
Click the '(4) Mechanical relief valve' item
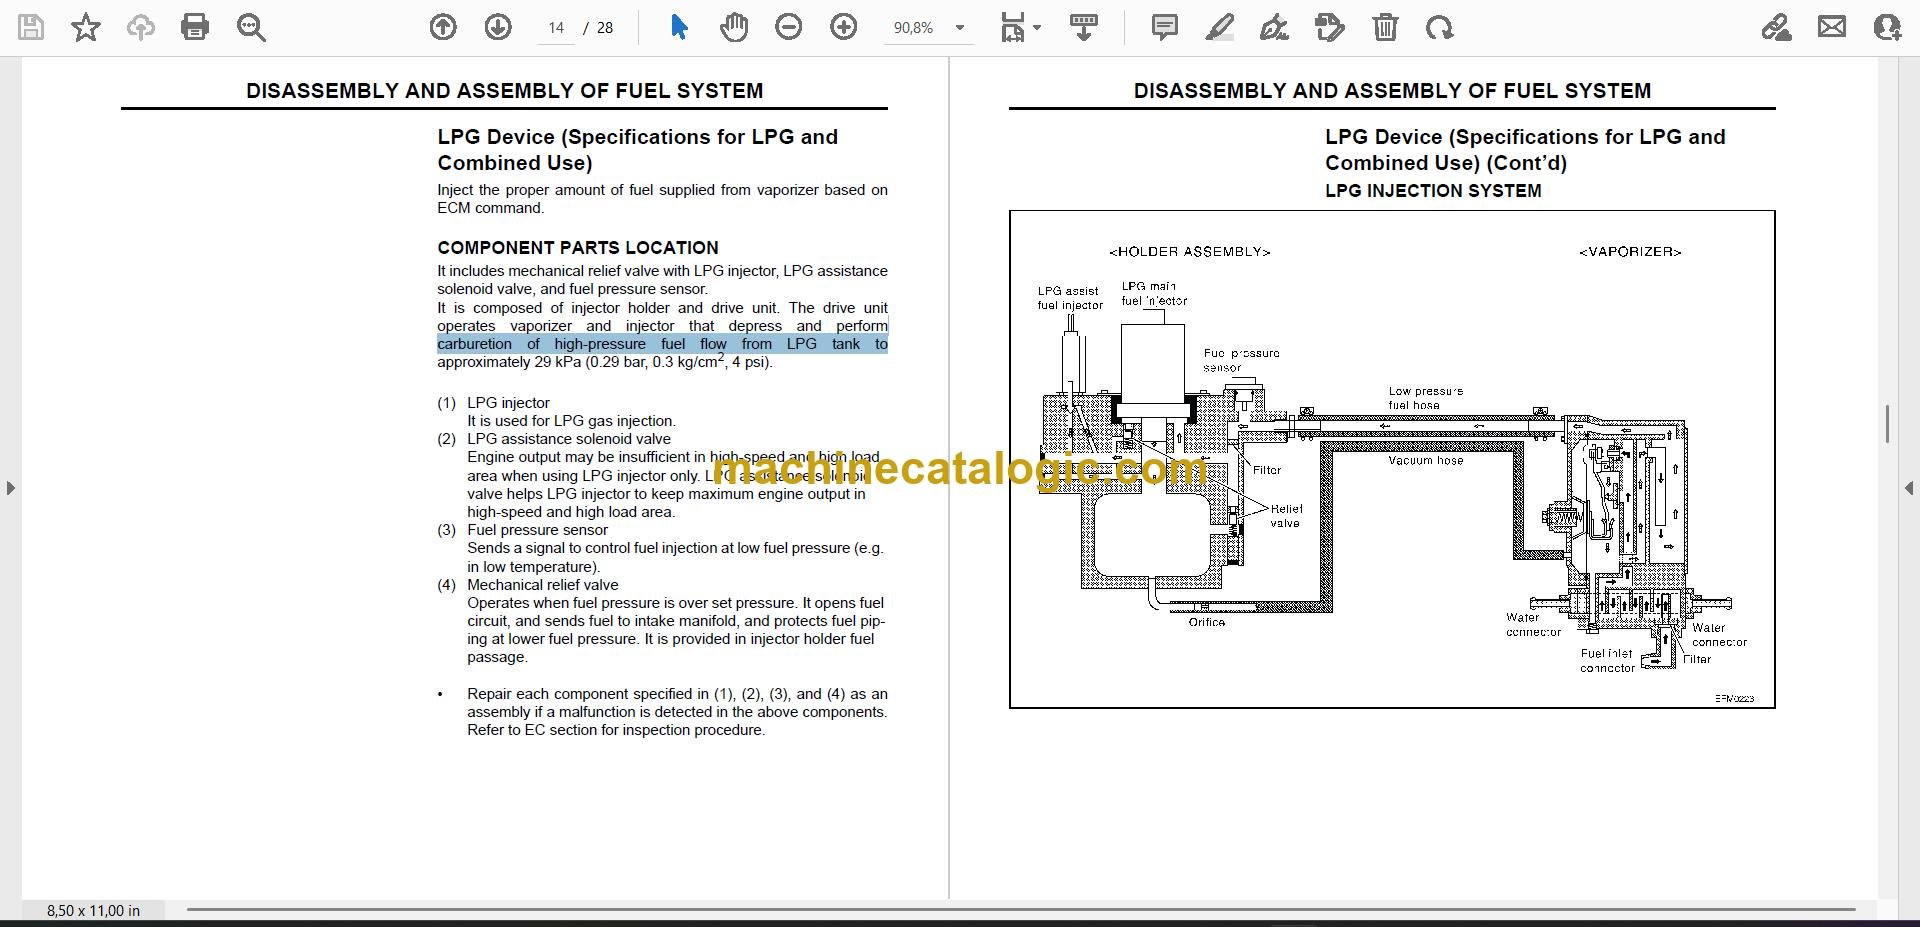pos(528,585)
